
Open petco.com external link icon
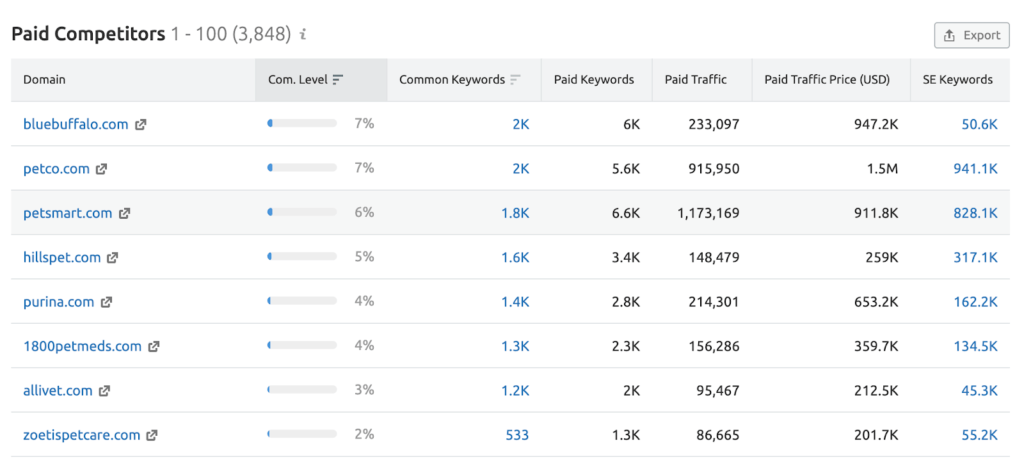click(102, 169)
